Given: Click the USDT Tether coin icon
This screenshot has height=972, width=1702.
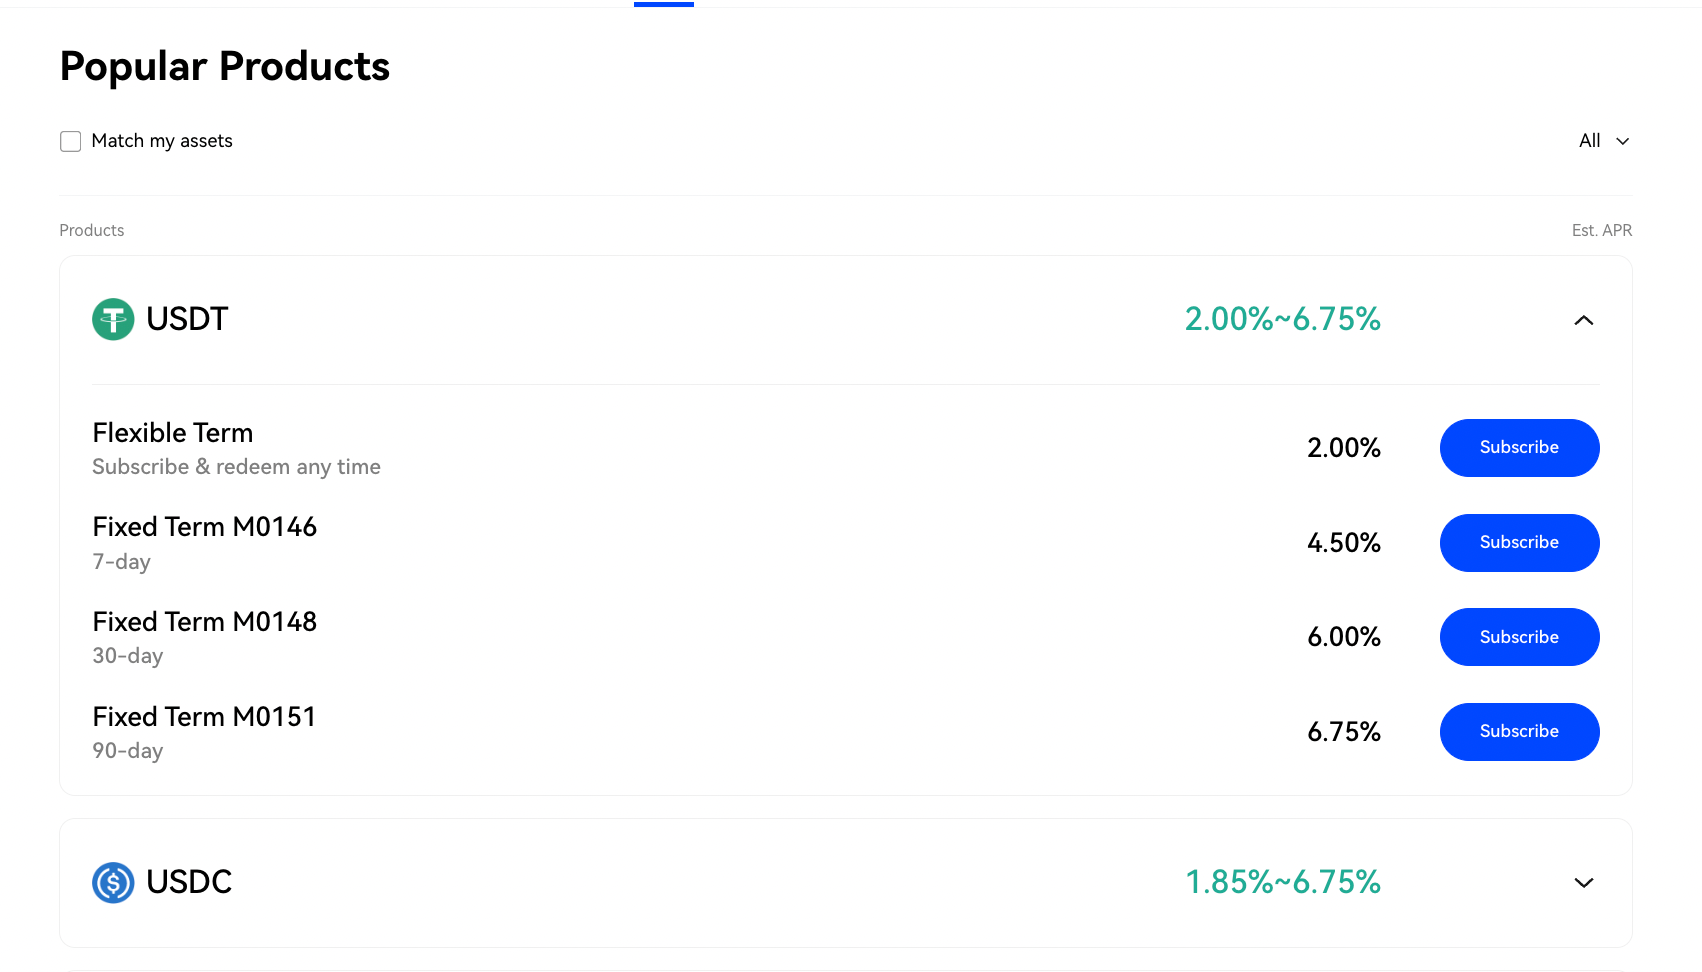Looking at the screenshot, I should 113,320.
